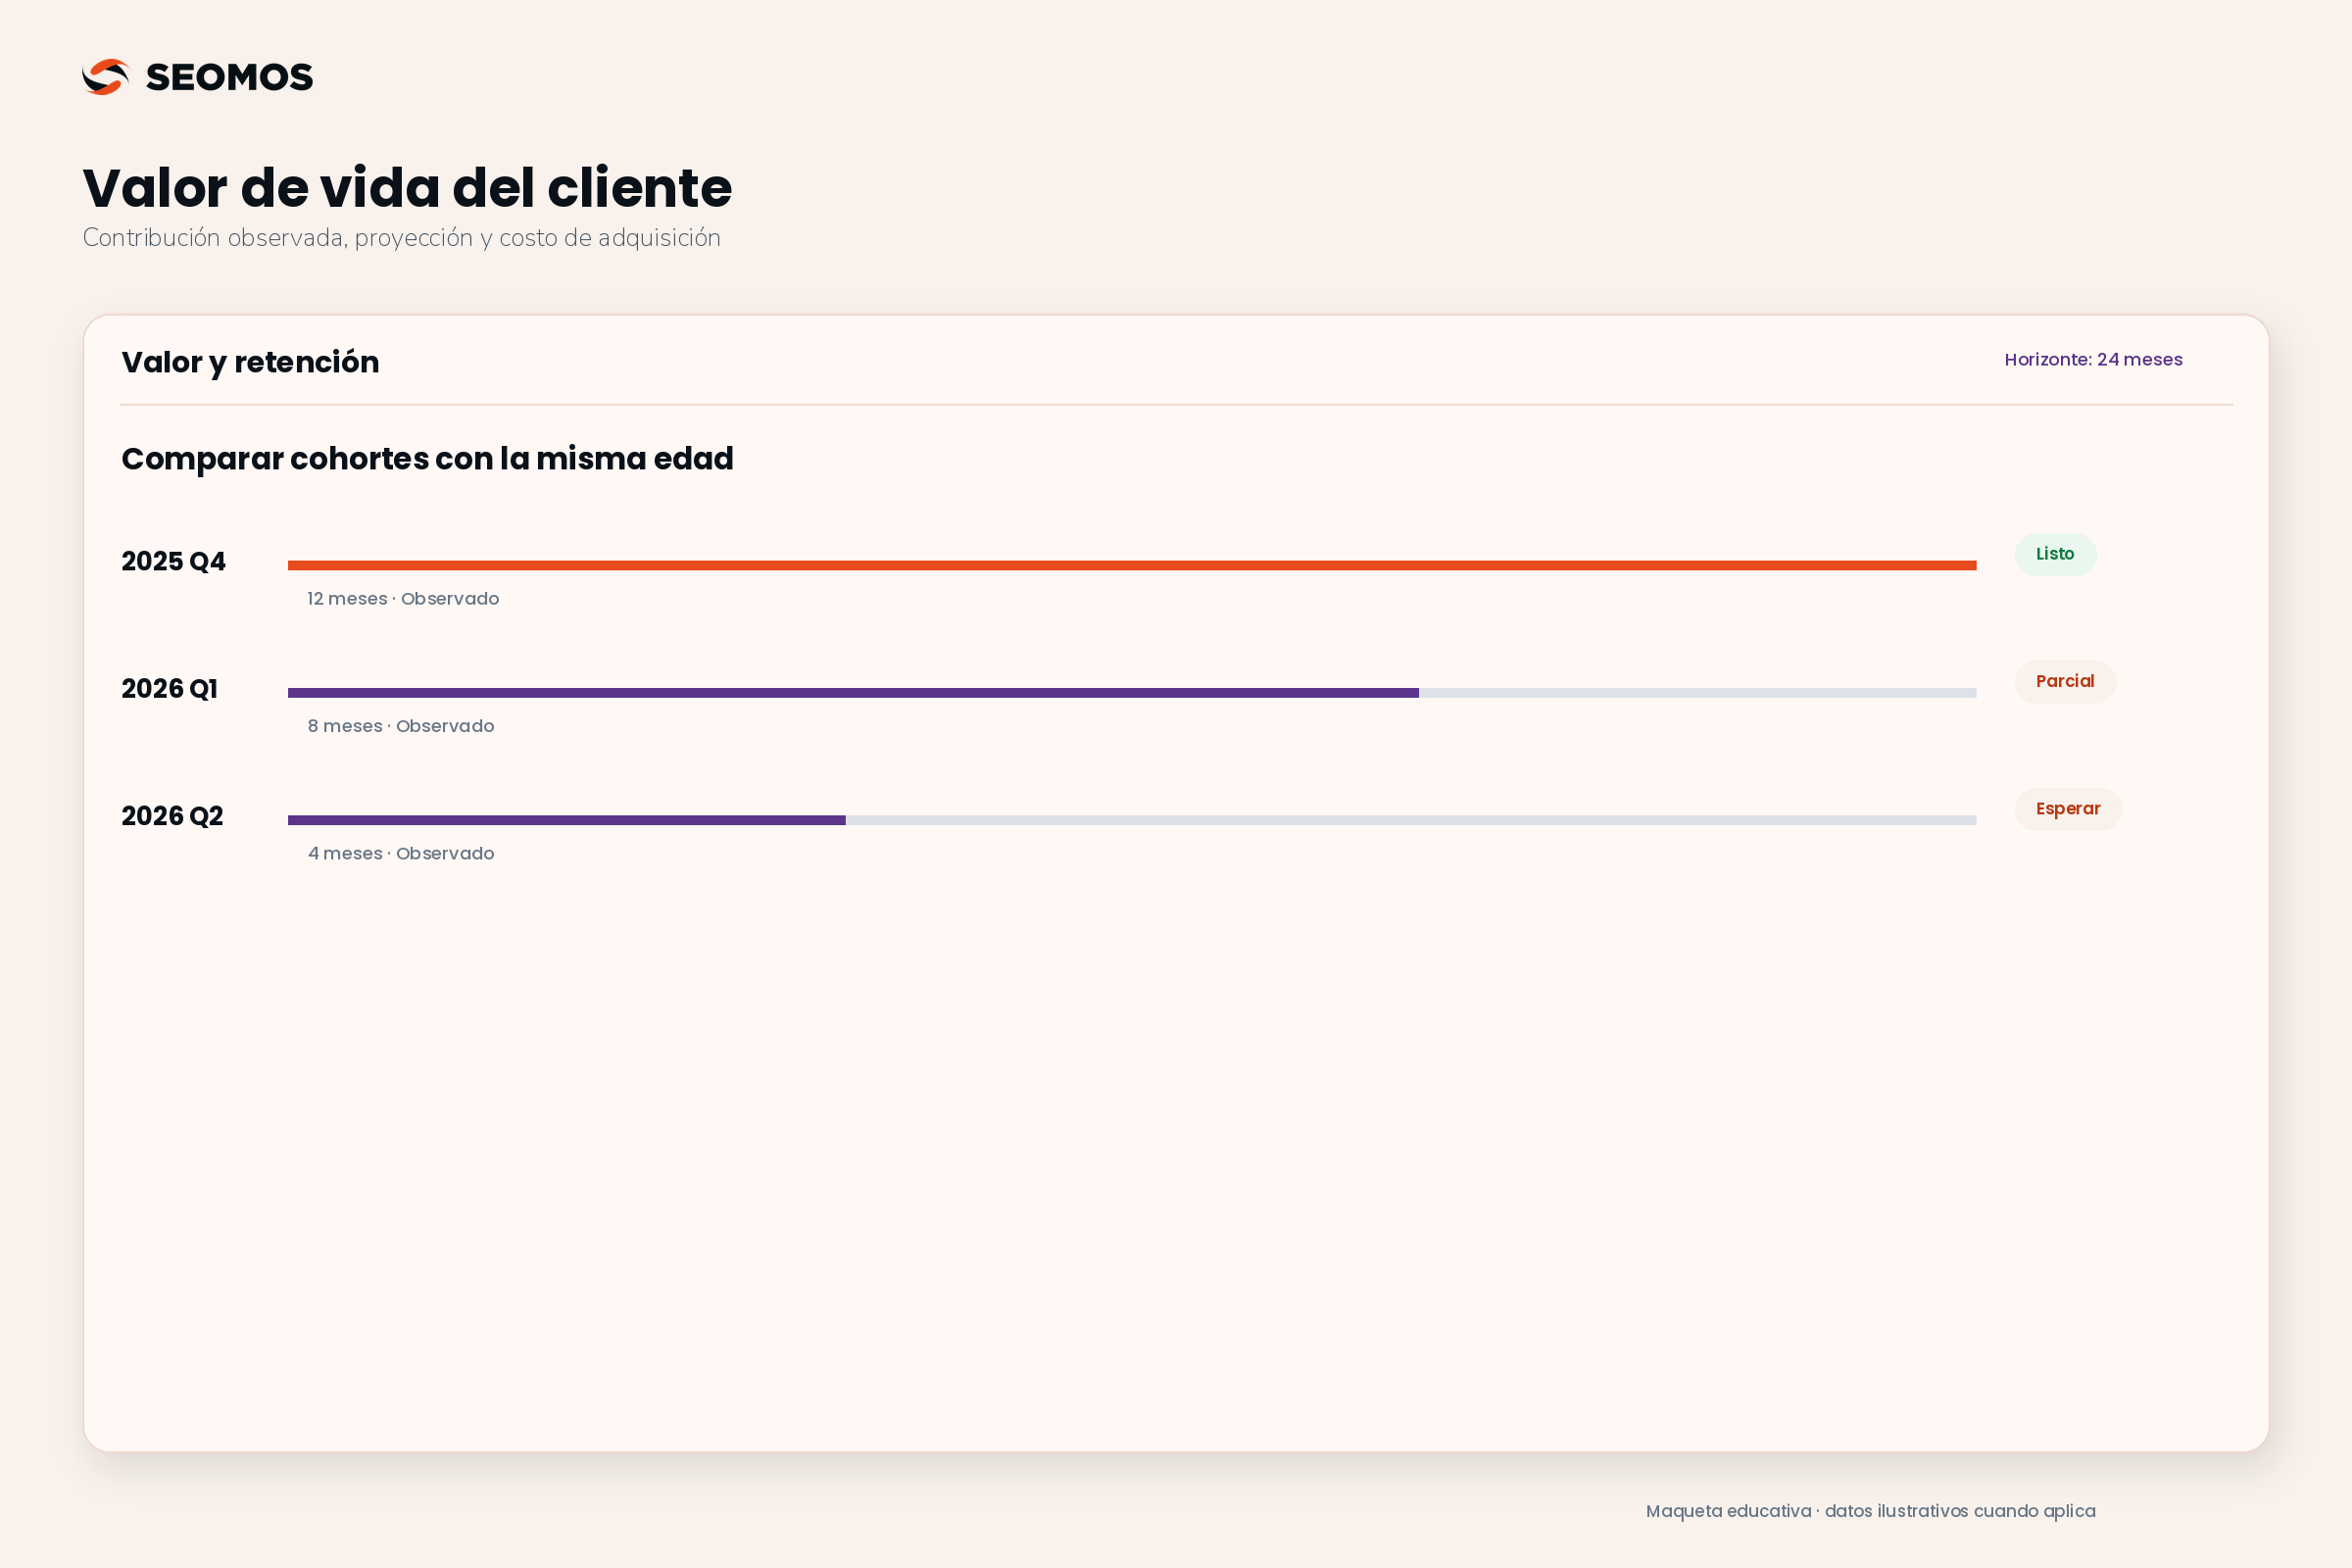Viewport: 2352px width, 1568px height.
Task: Select the 2025 Q4 cohort label
Action: point(173,562)
